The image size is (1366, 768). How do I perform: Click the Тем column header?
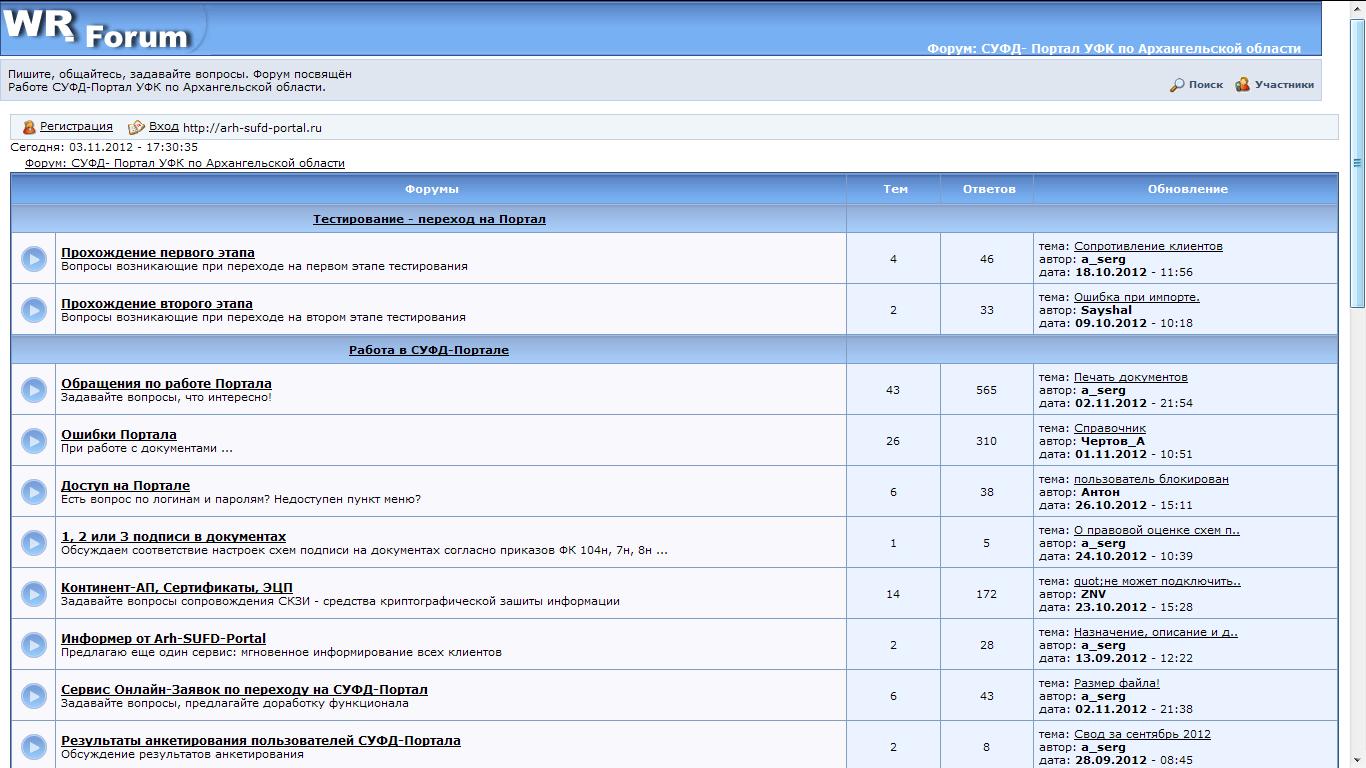895,189
